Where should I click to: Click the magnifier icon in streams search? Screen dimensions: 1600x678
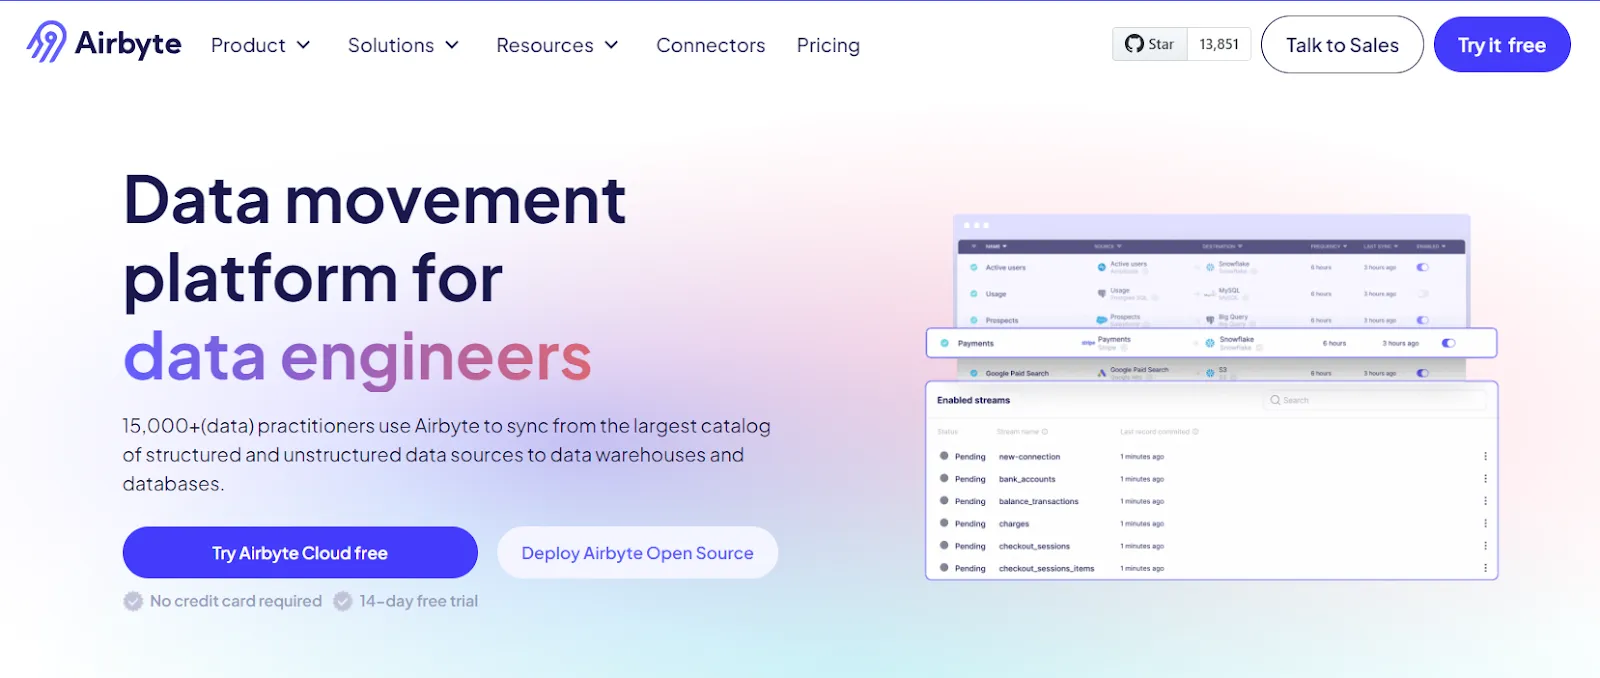coord(1275,400)
